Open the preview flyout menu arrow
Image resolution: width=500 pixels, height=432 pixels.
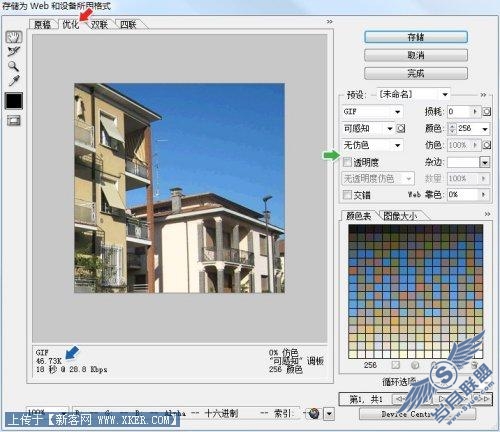tap(329, 22)
